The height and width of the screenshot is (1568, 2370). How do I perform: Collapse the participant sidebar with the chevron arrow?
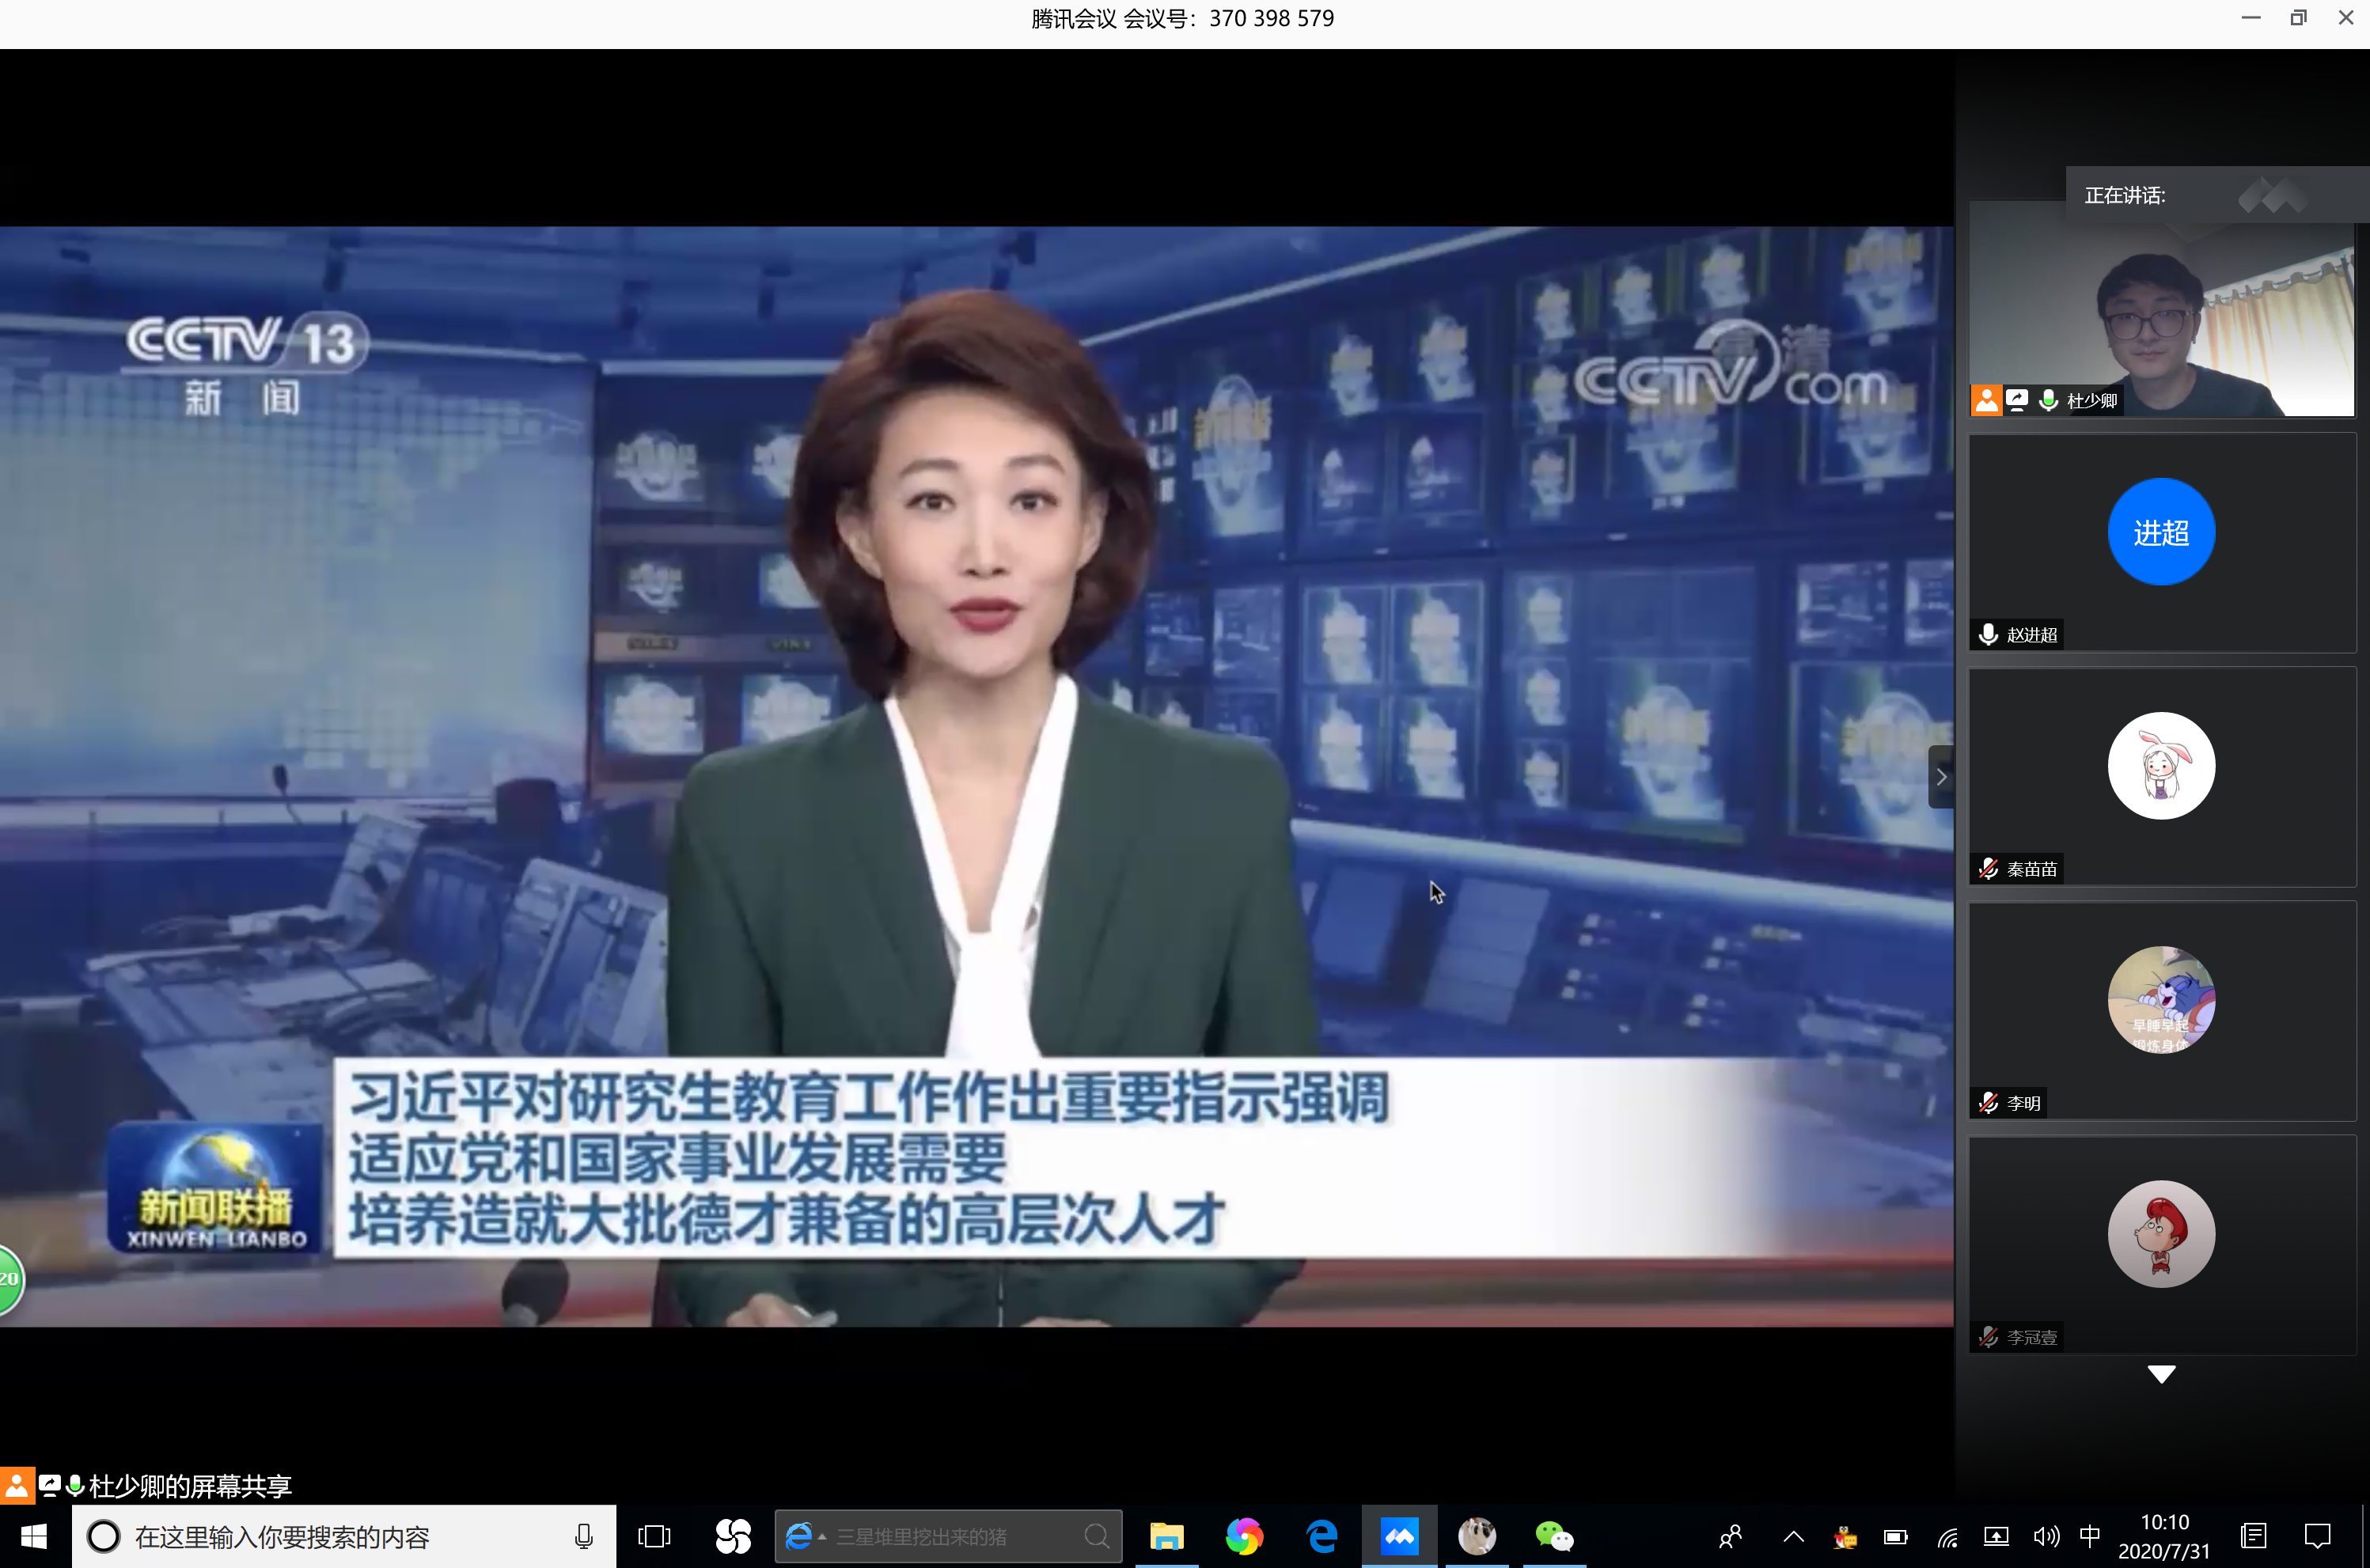point(1941,777)
